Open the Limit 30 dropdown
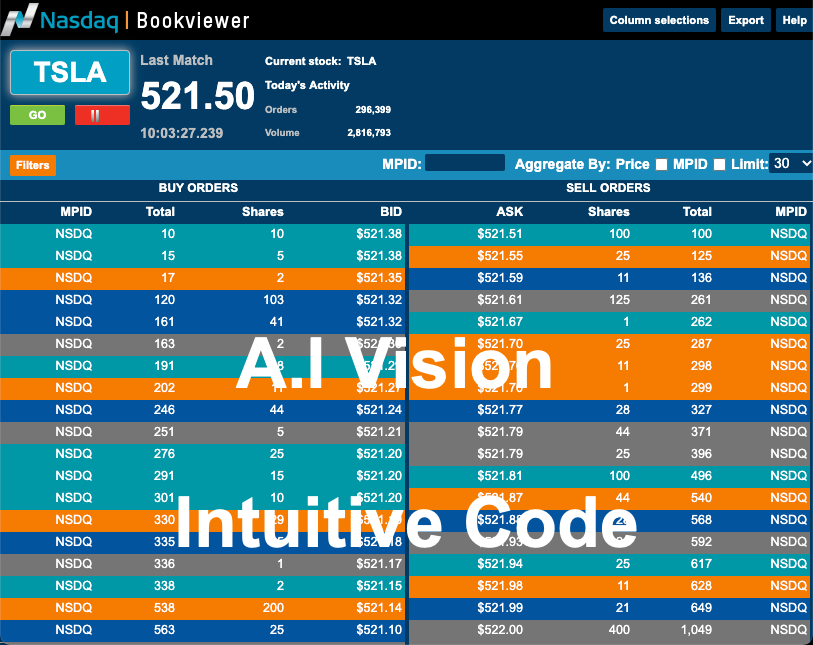Image resolution: width=813 pixels, height=645 pixels. [790, 163]
